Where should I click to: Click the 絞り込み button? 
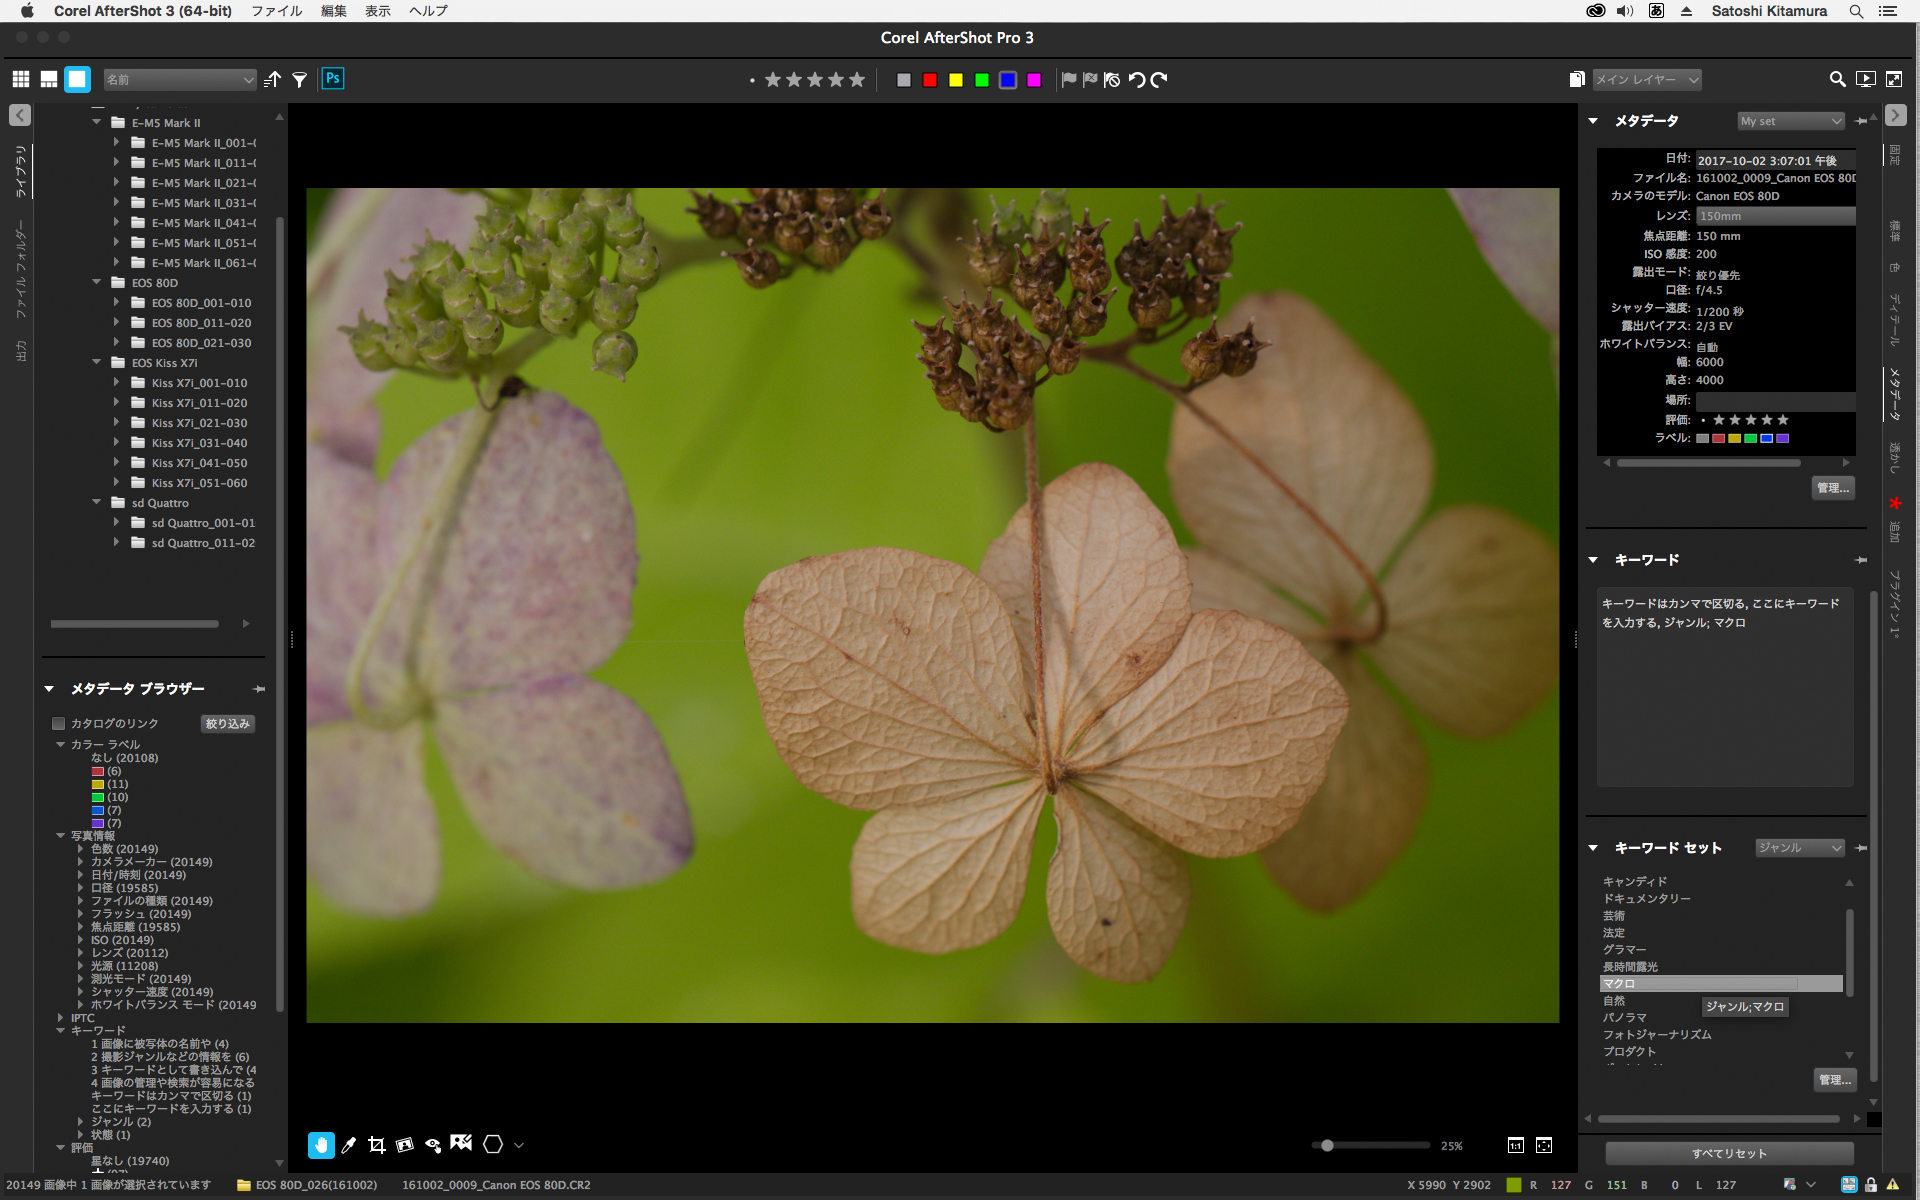[x=227, y=723]
